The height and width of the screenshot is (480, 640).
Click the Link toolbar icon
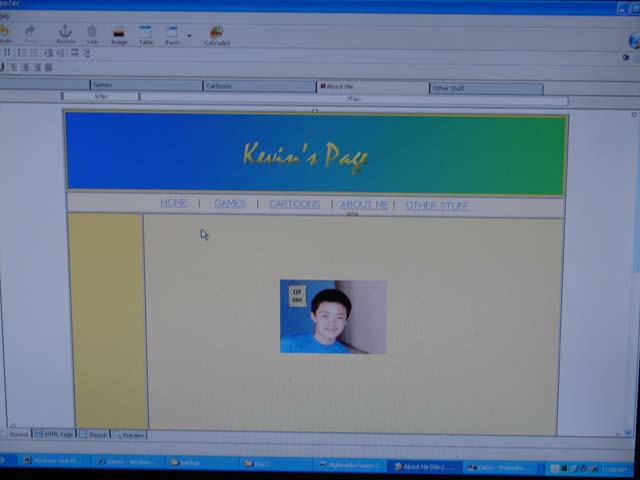(92, 35)
